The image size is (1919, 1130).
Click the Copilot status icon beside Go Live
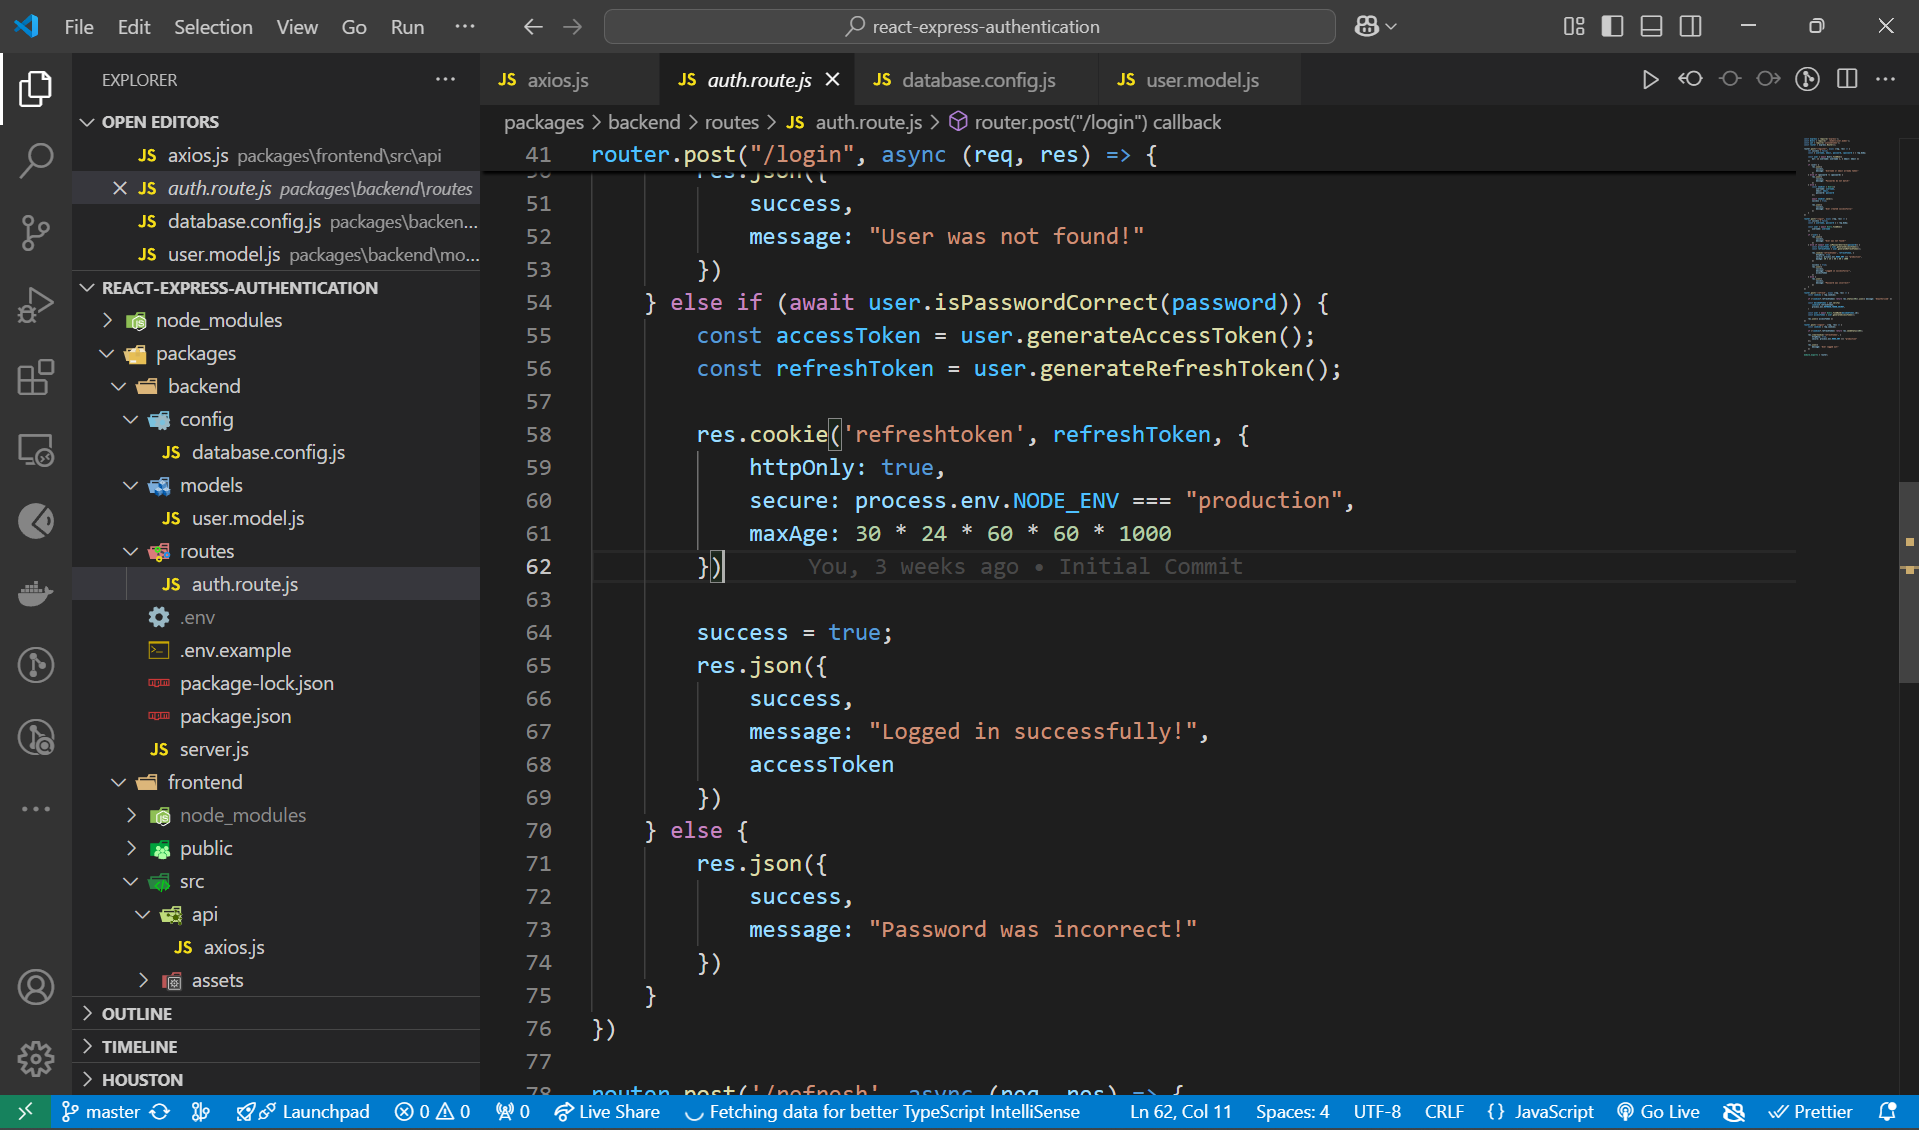[1734, 1112]
